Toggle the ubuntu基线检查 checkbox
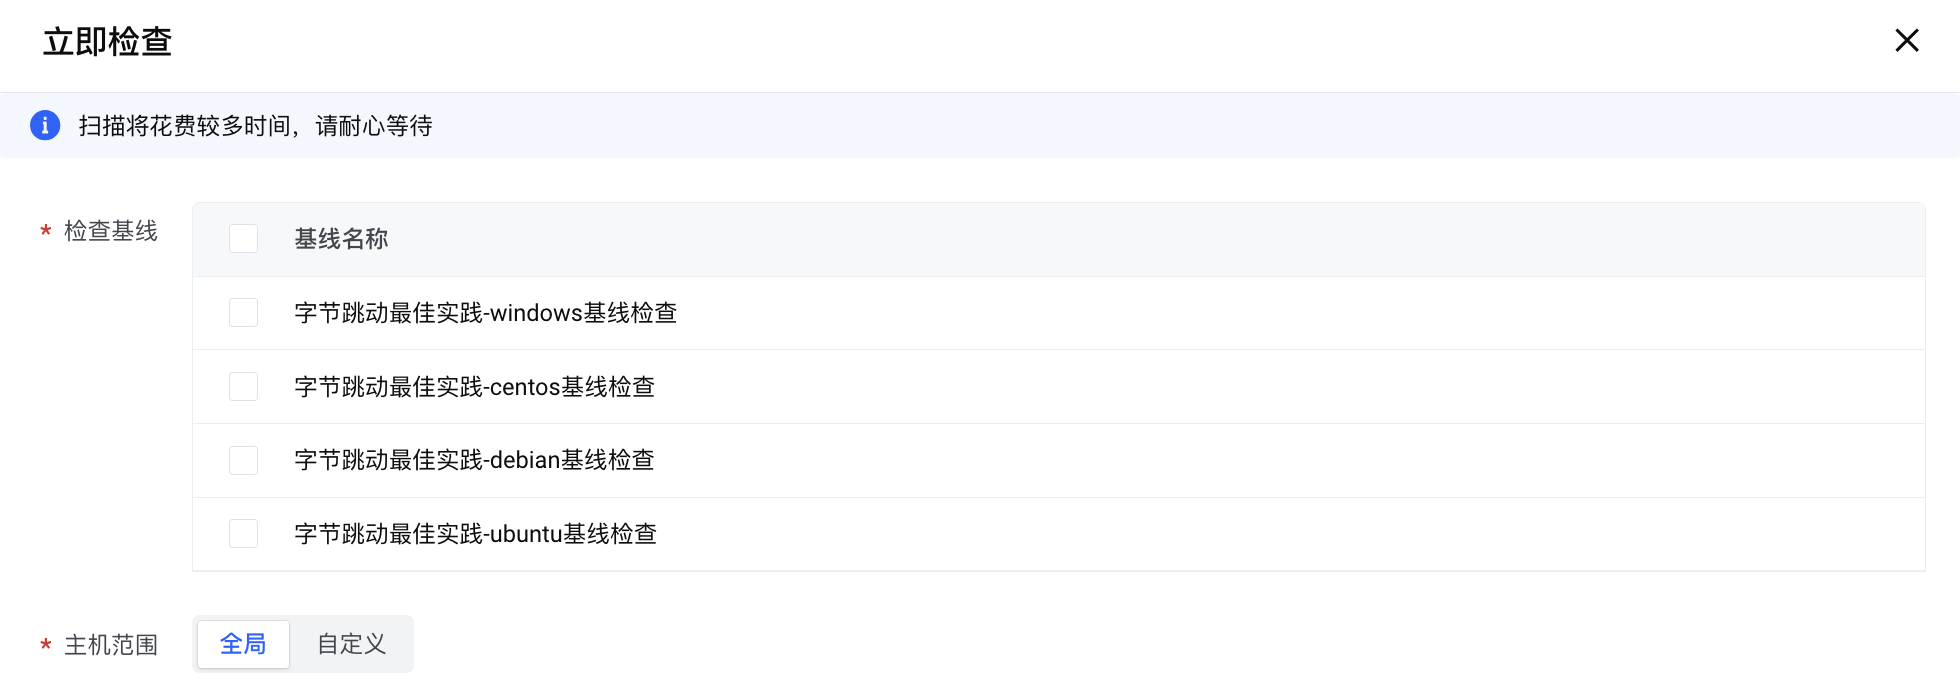 click(x=243, y=534)
